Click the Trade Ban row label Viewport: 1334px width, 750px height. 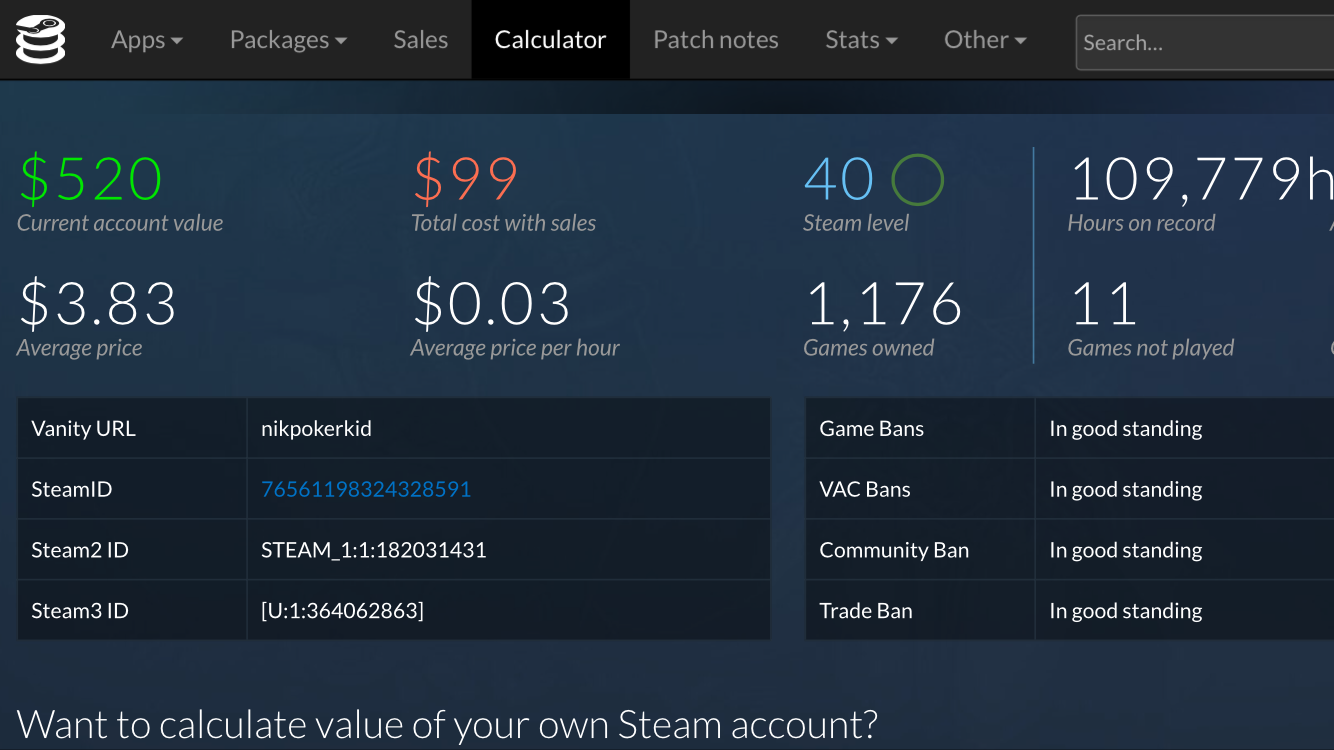(x=866, y=611)
